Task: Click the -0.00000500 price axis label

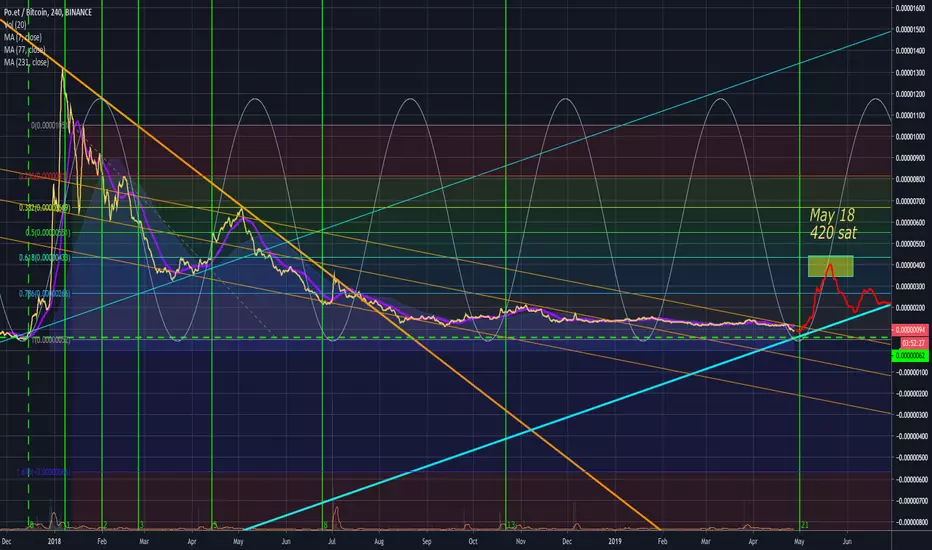Action: click(911, 458)
